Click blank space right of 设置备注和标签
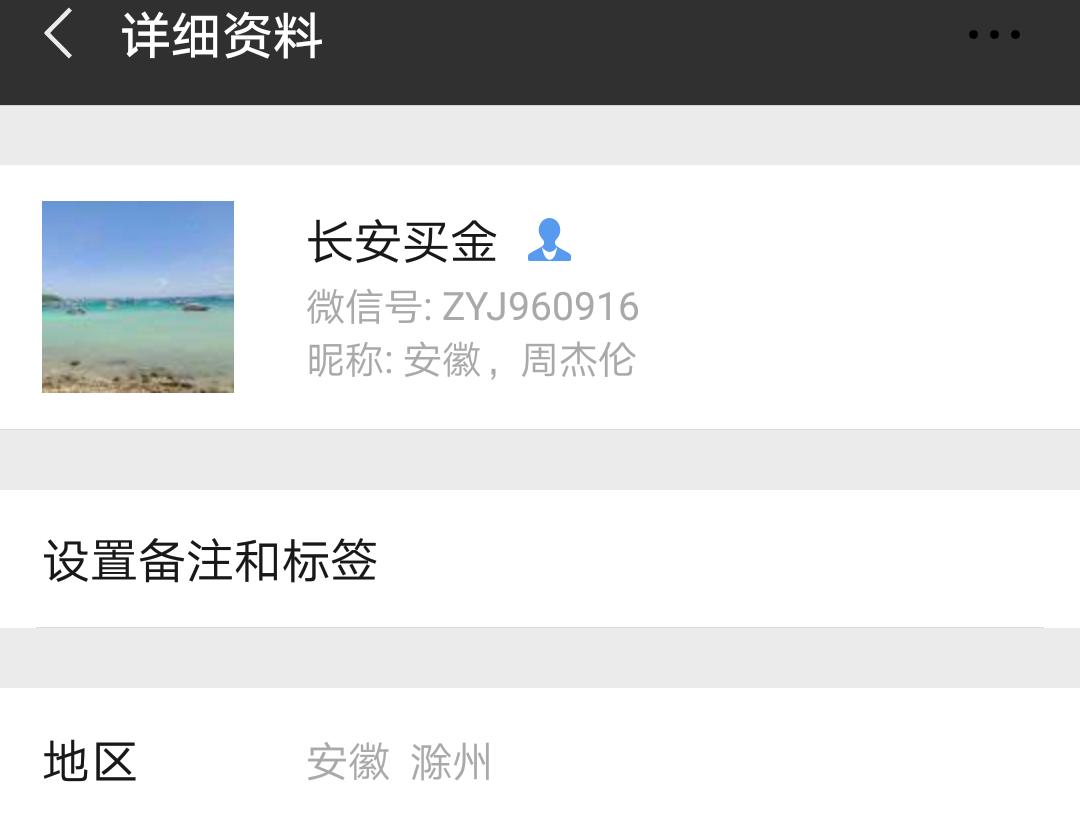Screen dimensions: 1080x814 [723, 559]
